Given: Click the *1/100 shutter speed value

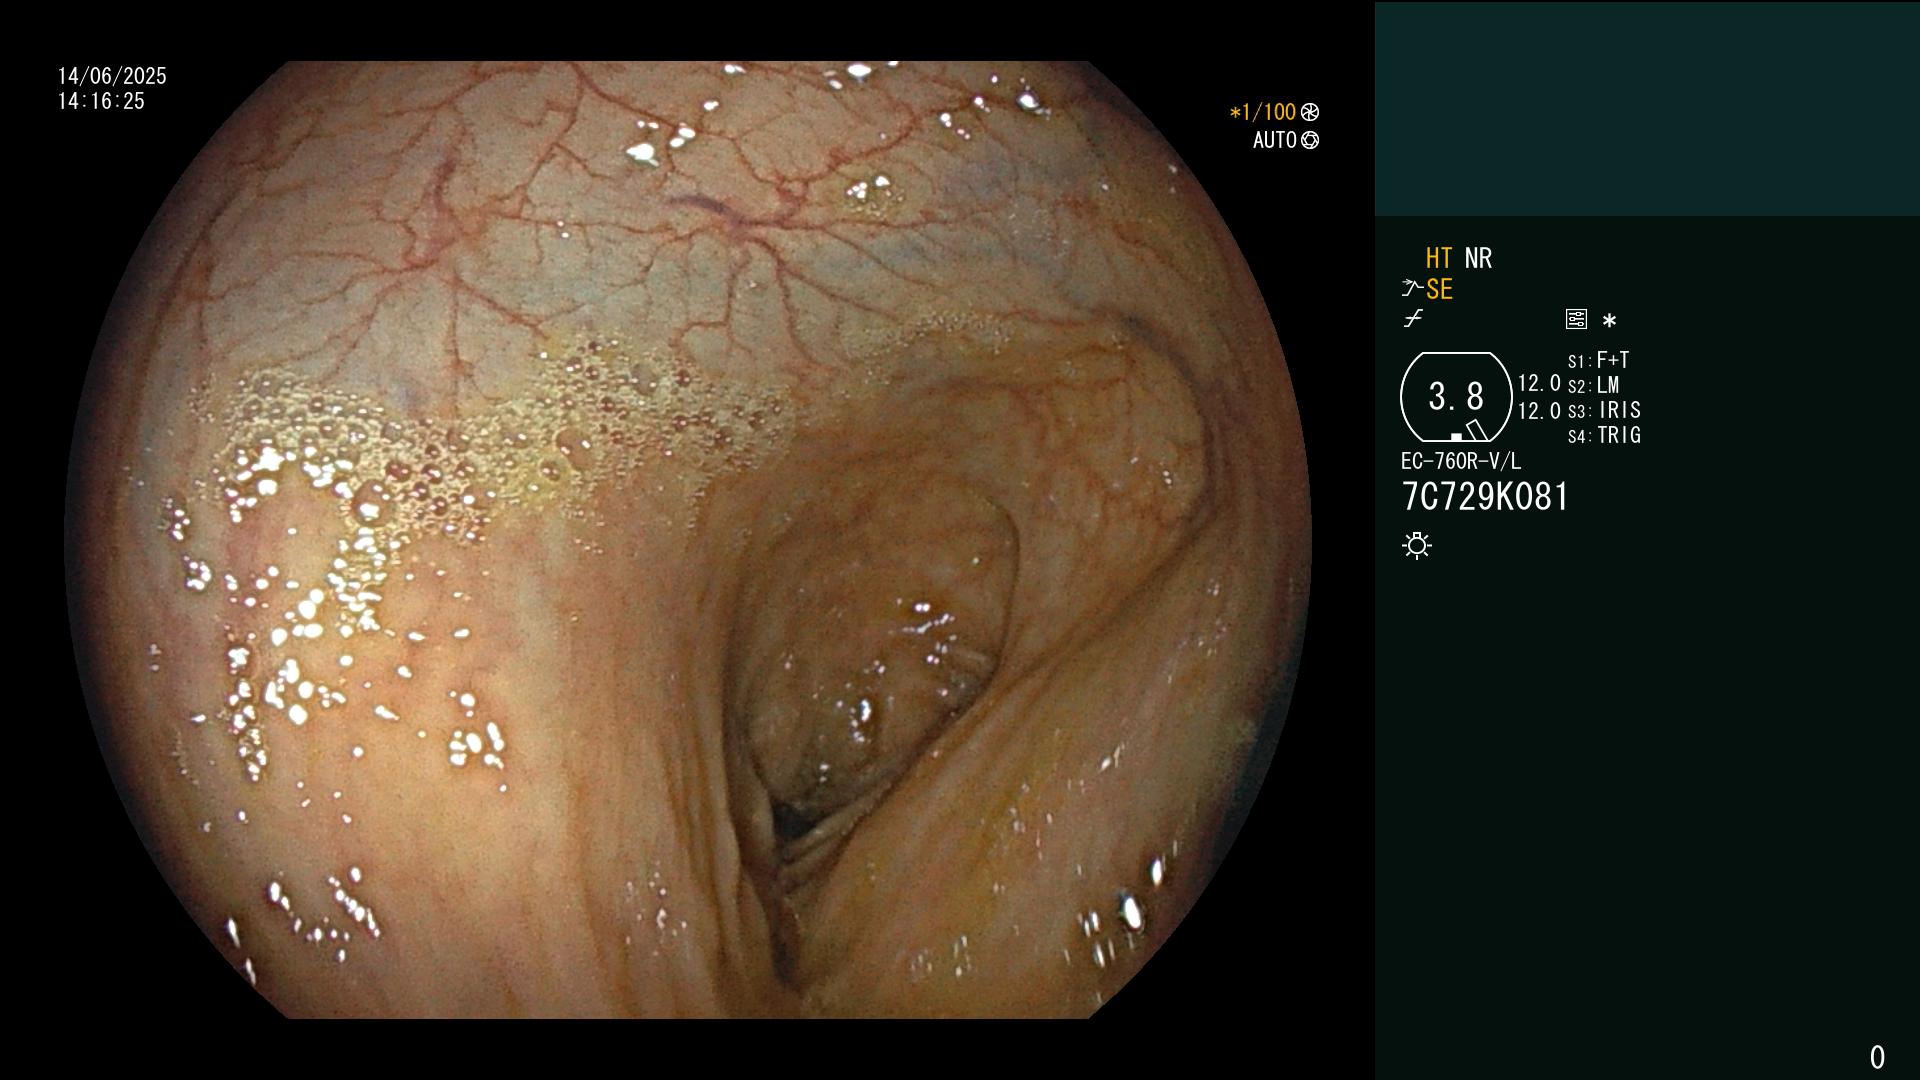Looking at the screenshot, I should click(x=1263, y=113).
